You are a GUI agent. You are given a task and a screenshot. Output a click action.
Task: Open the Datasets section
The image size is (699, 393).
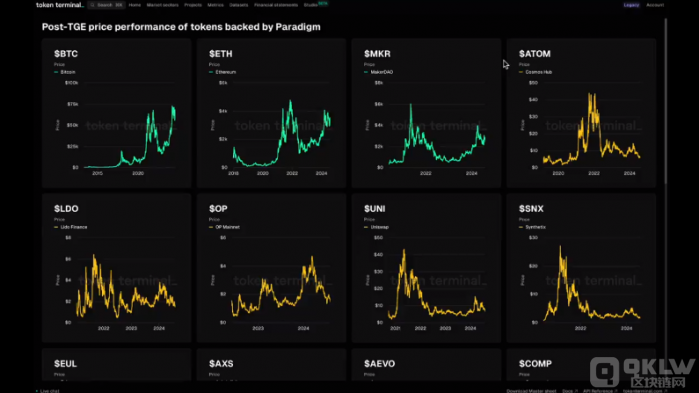tap(238, 5)
